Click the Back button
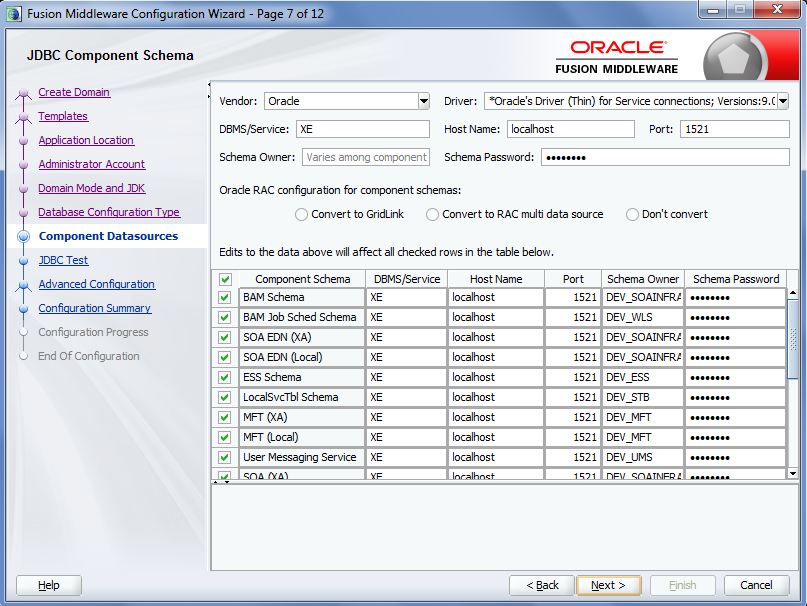Viewport: 807px width, 606px height. coord(542,585)
